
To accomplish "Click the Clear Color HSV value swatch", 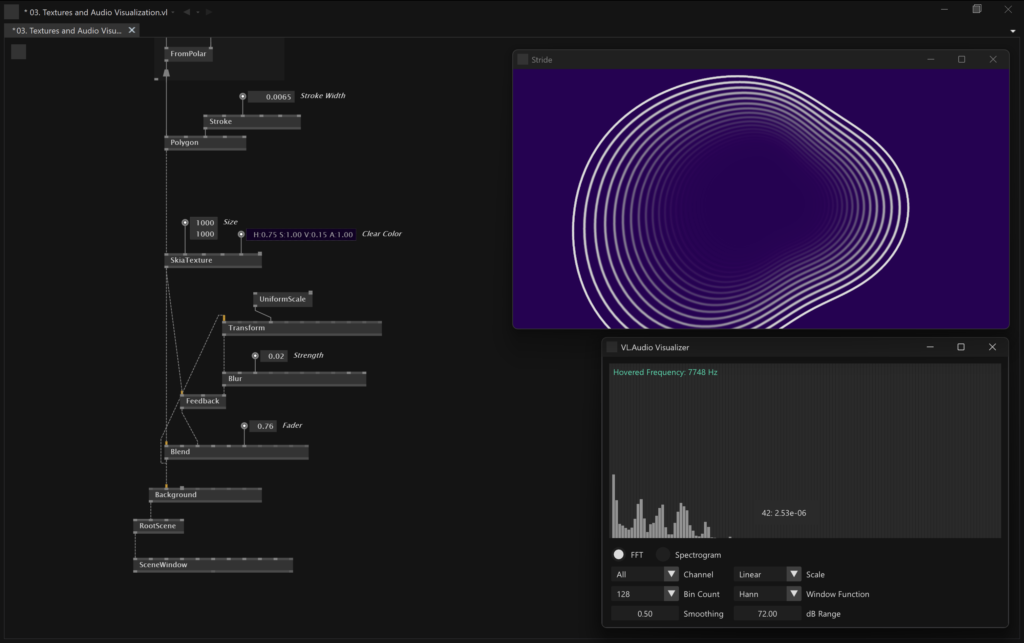I will coord(302,234).
